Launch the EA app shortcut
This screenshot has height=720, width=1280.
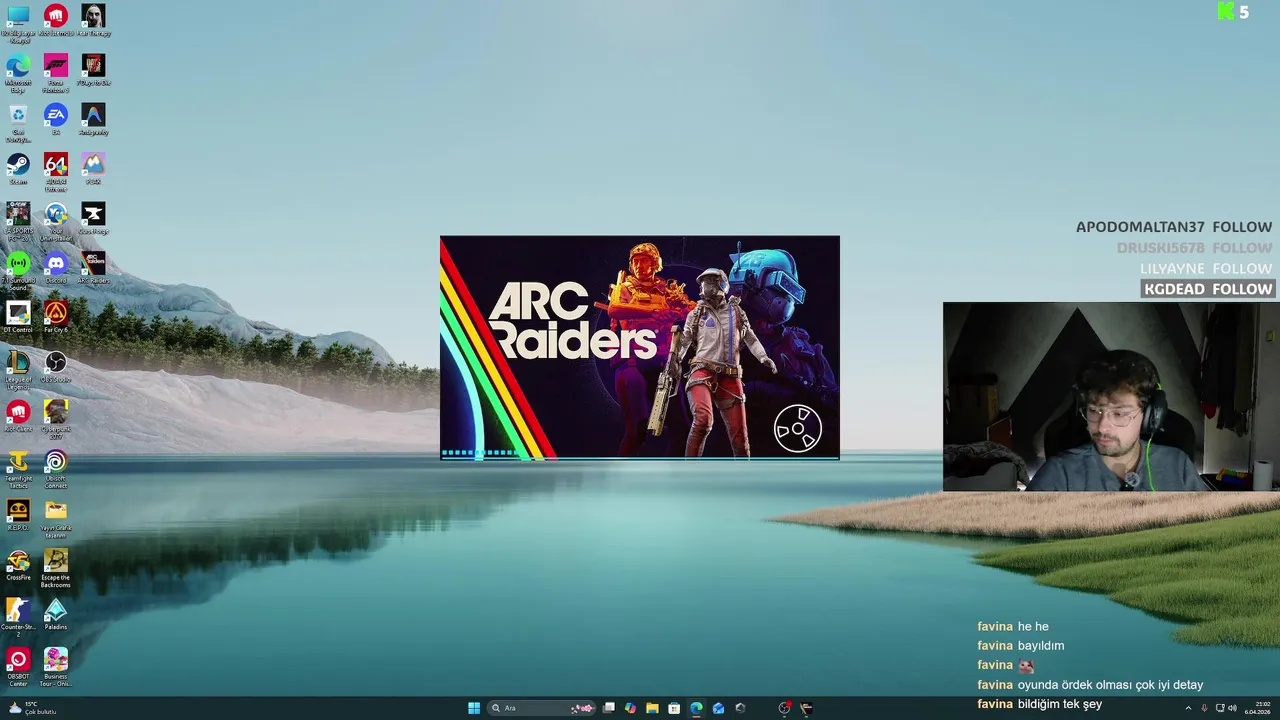(x=56, y=119)
